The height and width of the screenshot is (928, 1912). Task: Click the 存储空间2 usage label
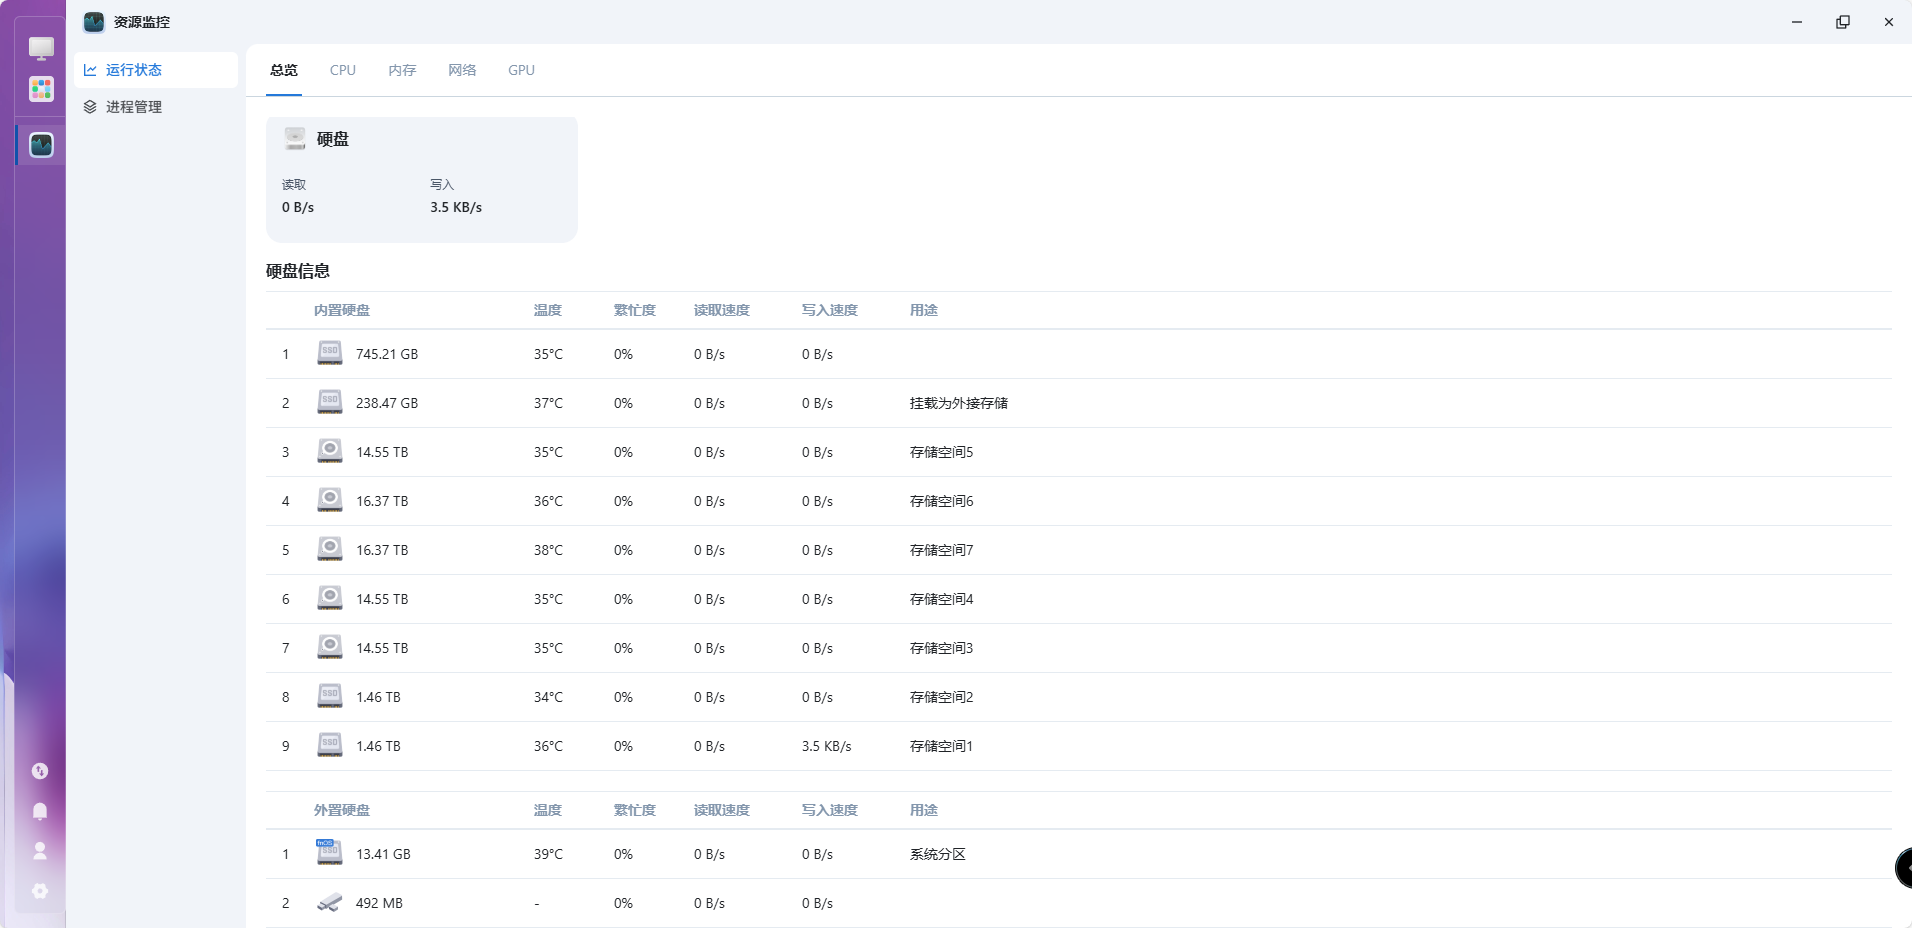tap(942, 697)
